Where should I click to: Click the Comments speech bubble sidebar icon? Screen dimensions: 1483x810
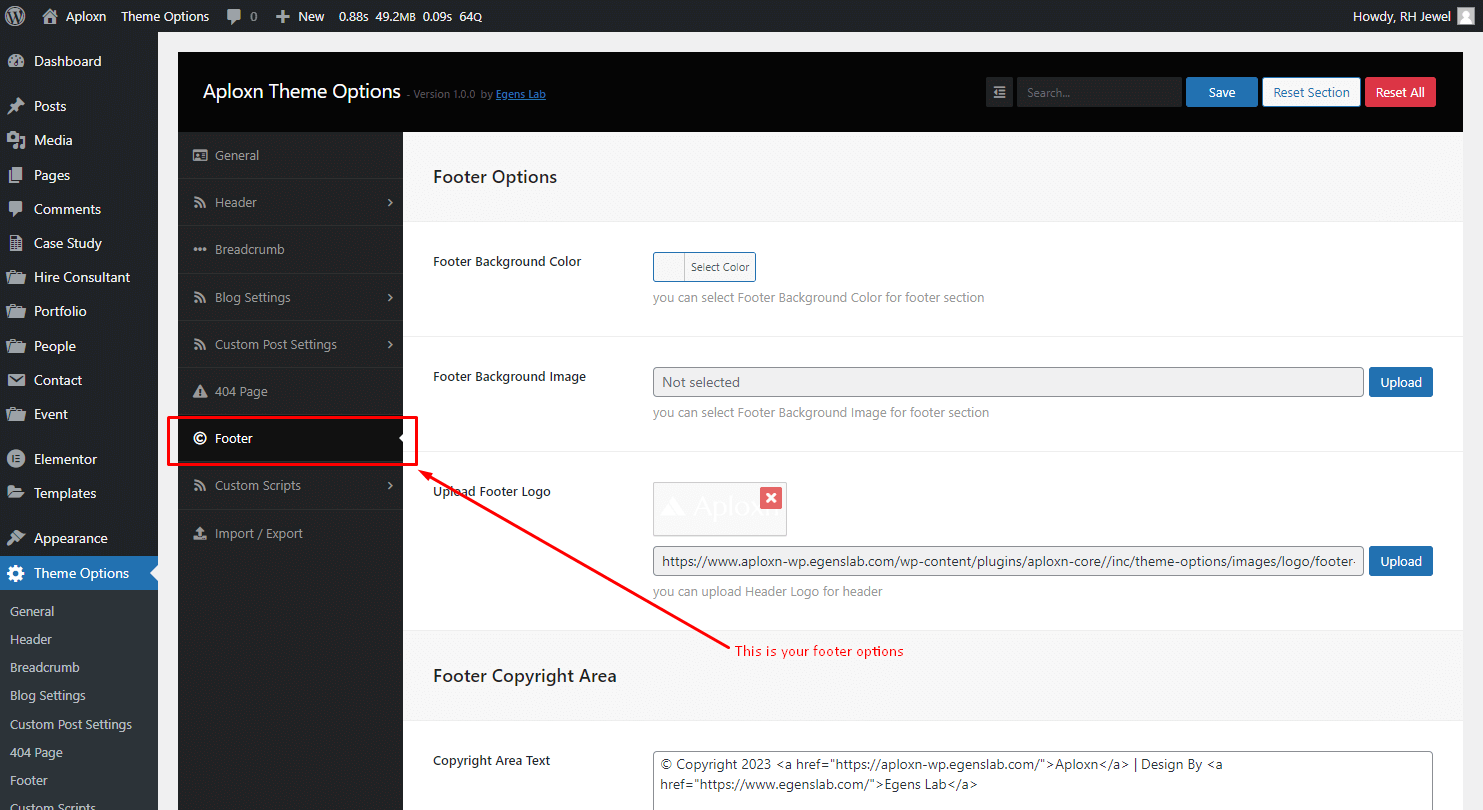click(x=16, y=209)
